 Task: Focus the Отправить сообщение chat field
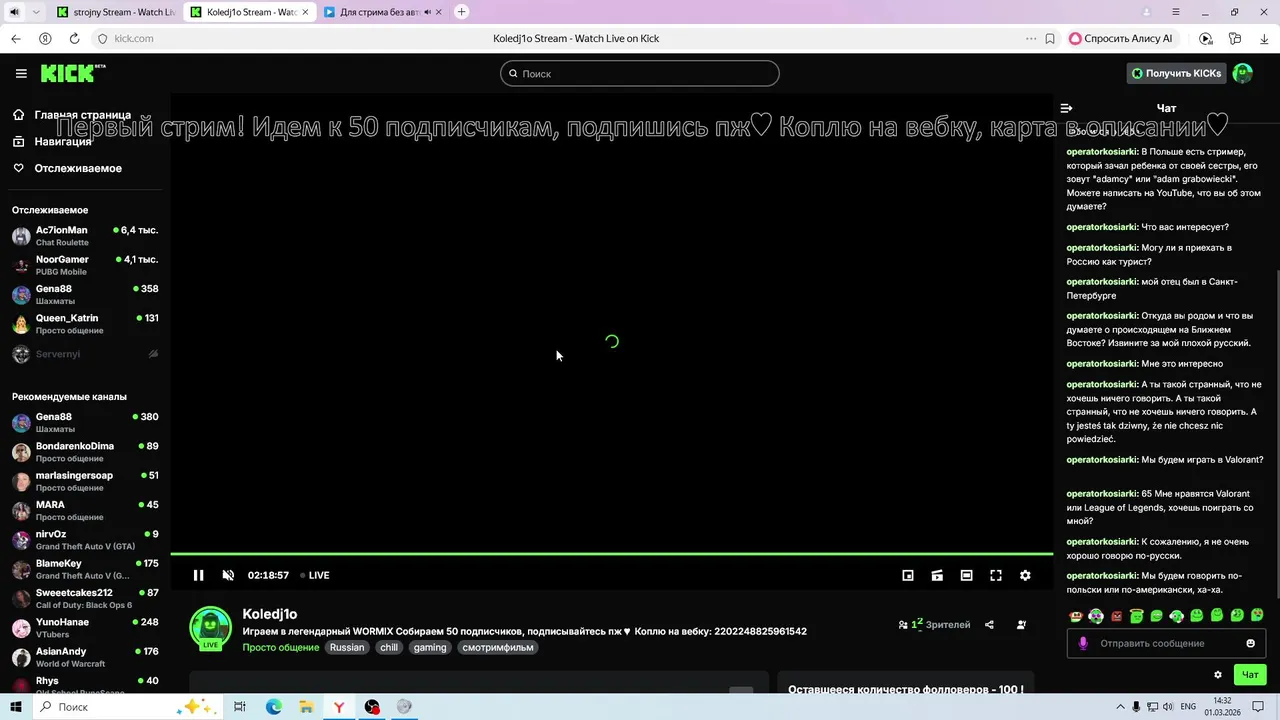(1166, 643)
